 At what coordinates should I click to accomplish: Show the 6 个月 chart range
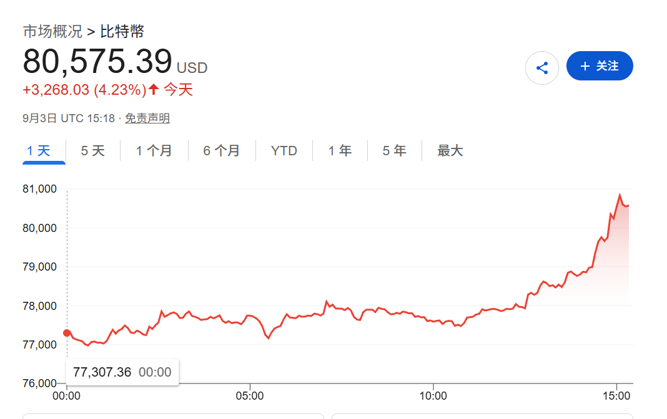coord(221,151)
